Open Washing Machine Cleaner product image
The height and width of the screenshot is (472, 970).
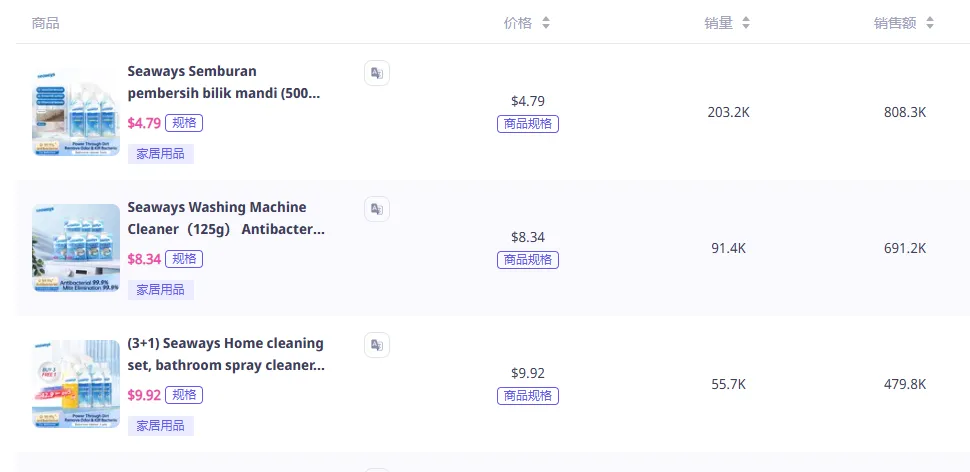coord(76,248)
